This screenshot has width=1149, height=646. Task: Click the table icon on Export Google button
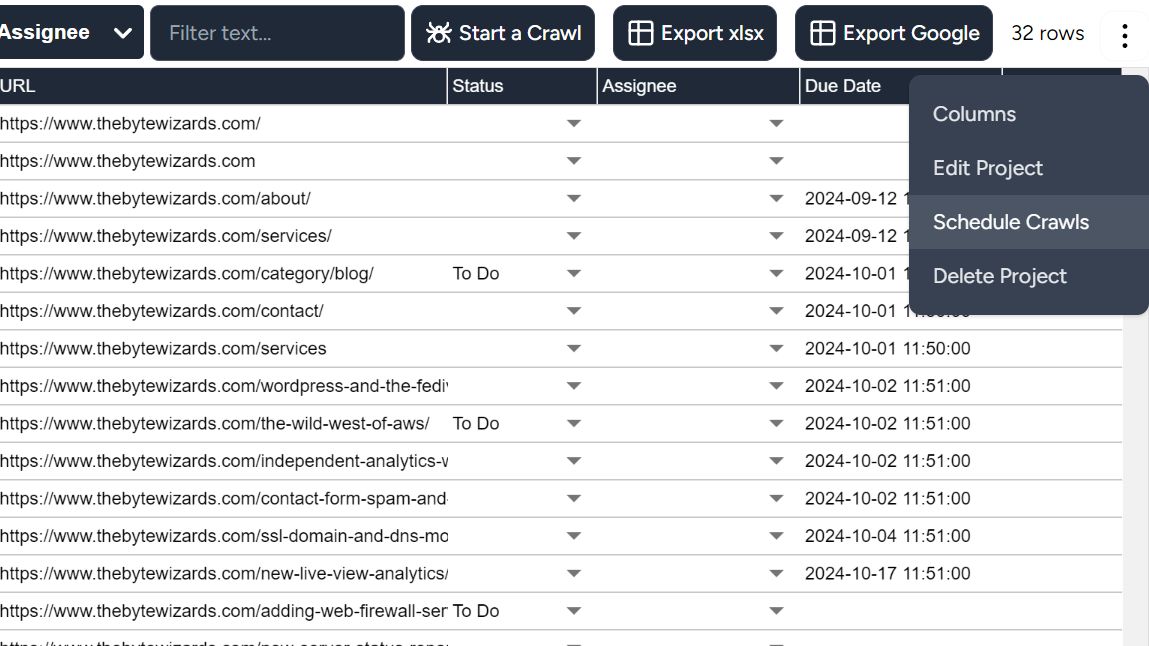coord(822,33)
